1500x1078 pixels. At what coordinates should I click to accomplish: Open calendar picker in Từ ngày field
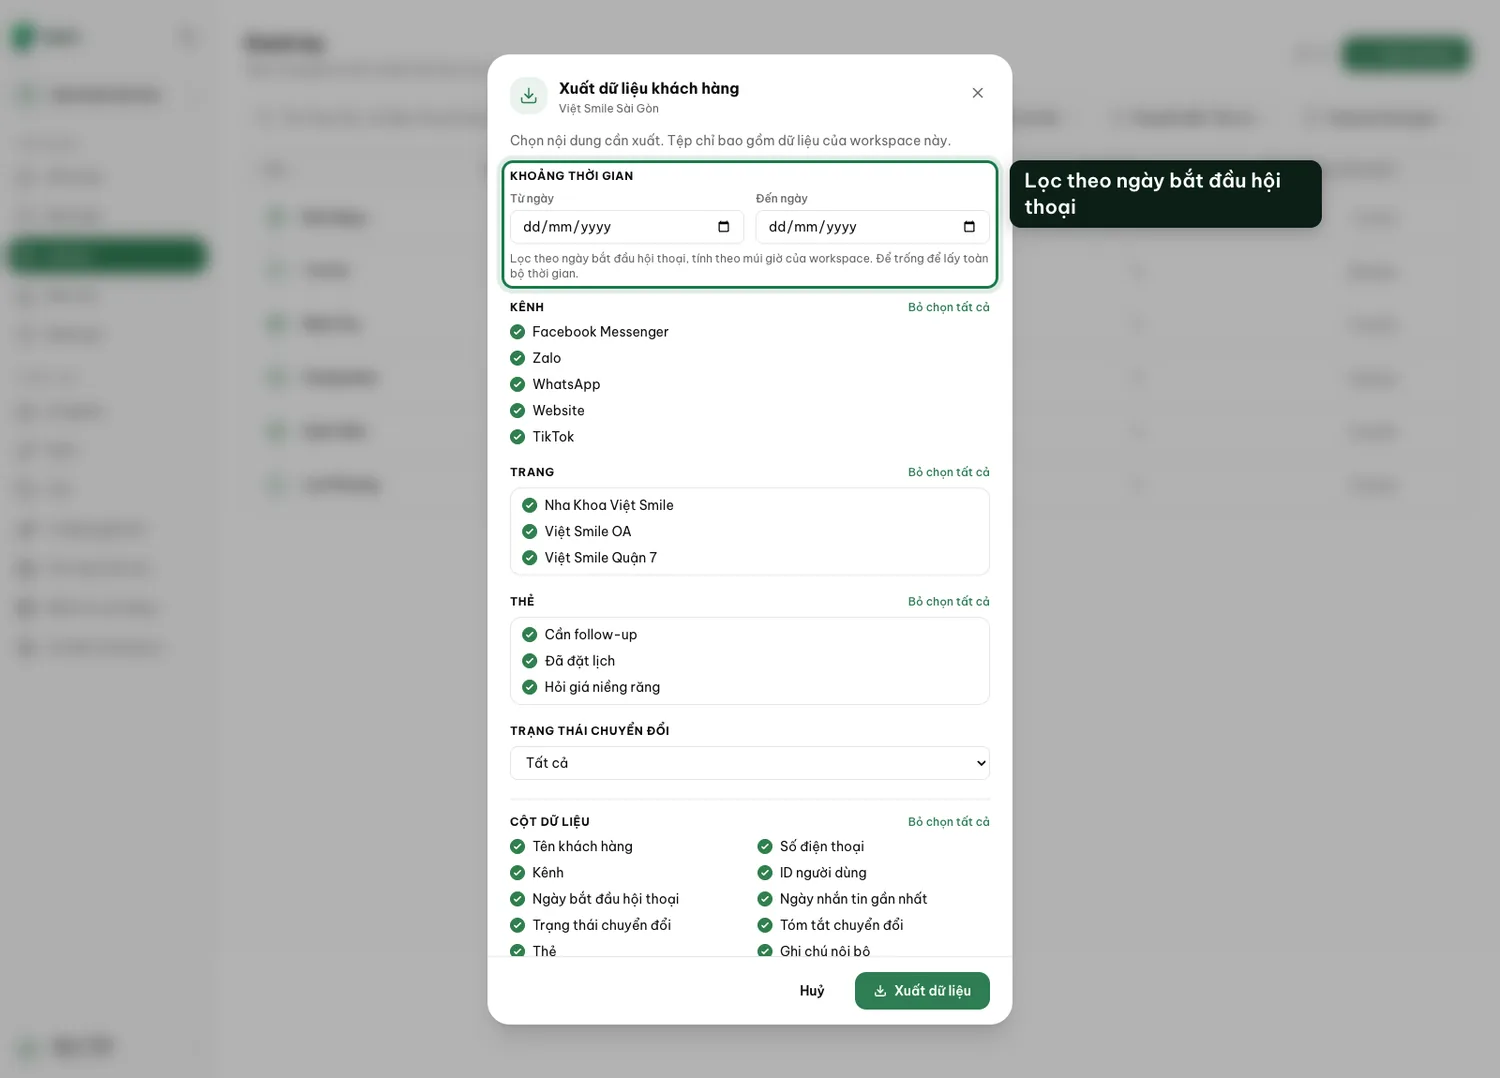724,227
